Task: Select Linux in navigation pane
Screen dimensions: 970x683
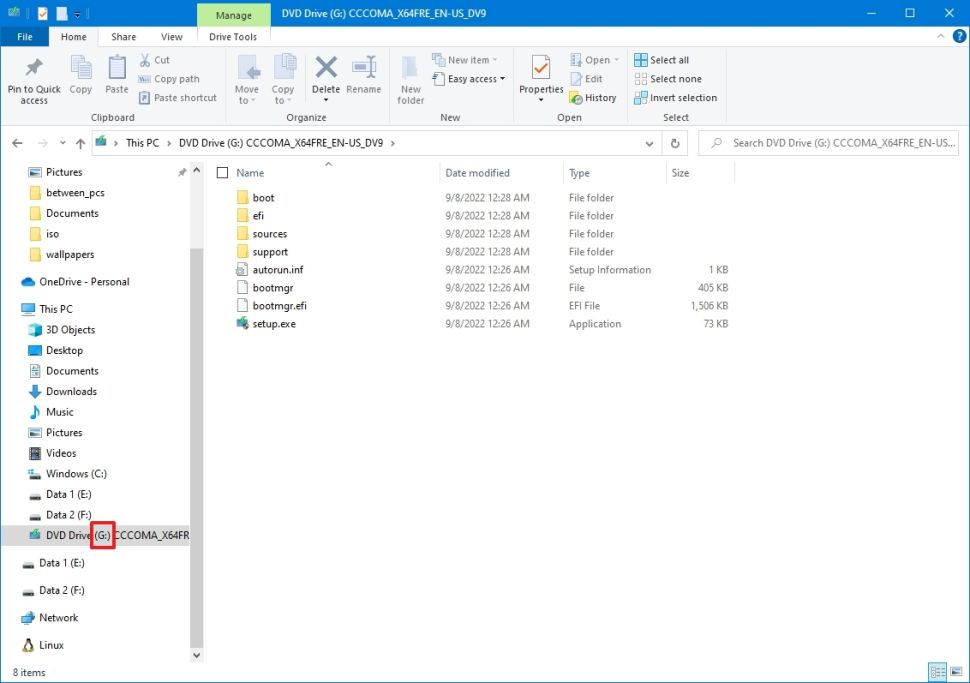Action: [43, 645]
